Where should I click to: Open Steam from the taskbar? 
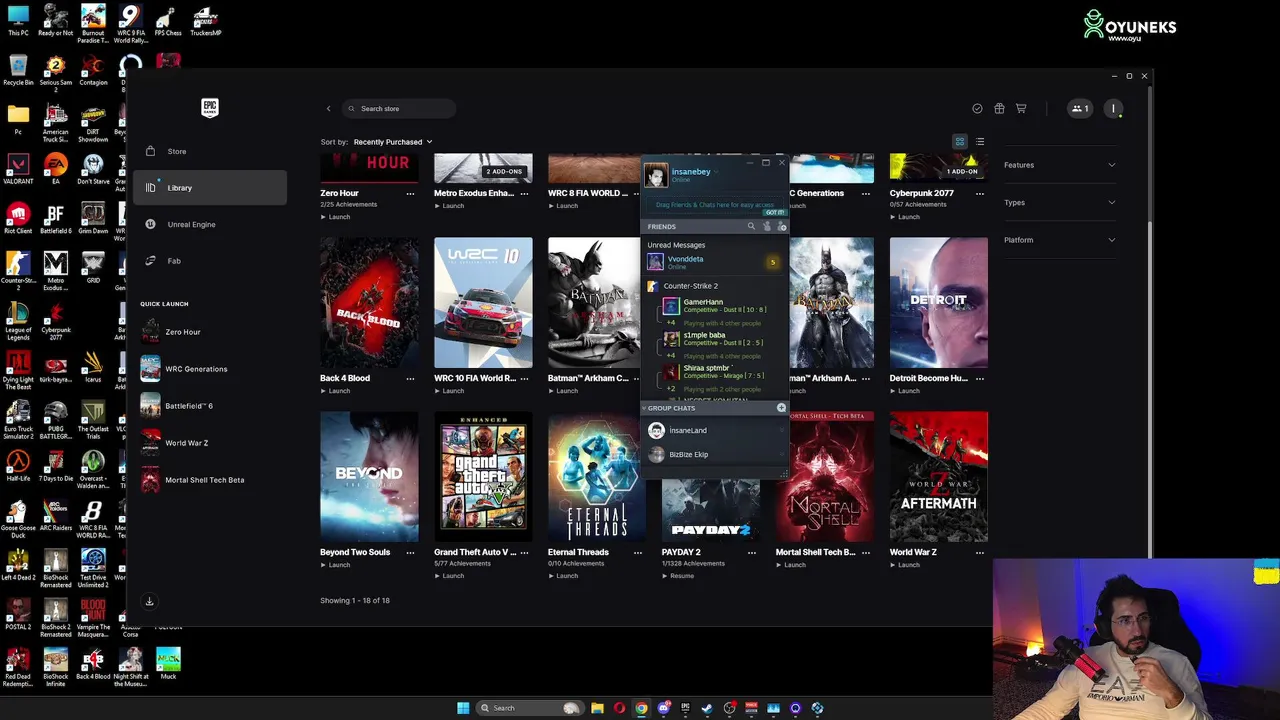coord(707,708)
